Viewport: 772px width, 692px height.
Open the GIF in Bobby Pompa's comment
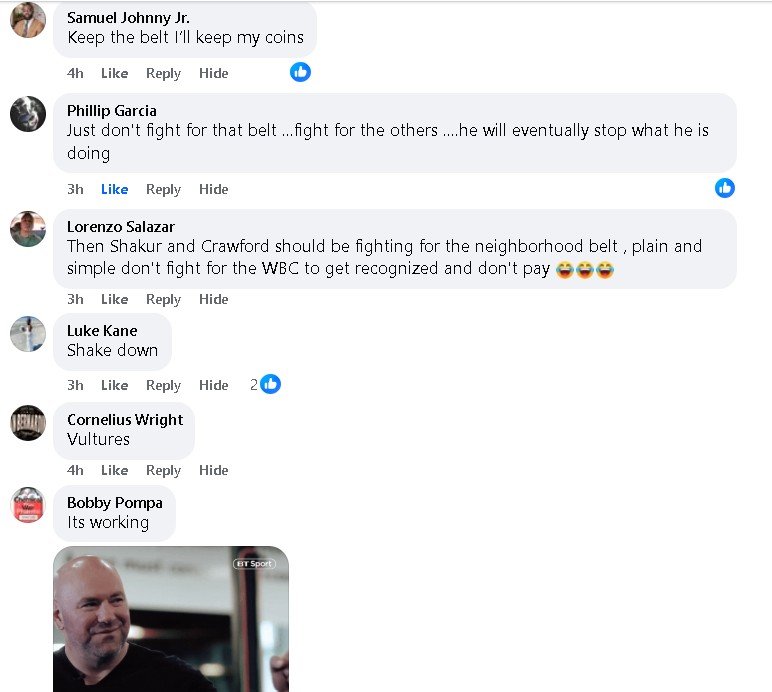coord(171,618)
